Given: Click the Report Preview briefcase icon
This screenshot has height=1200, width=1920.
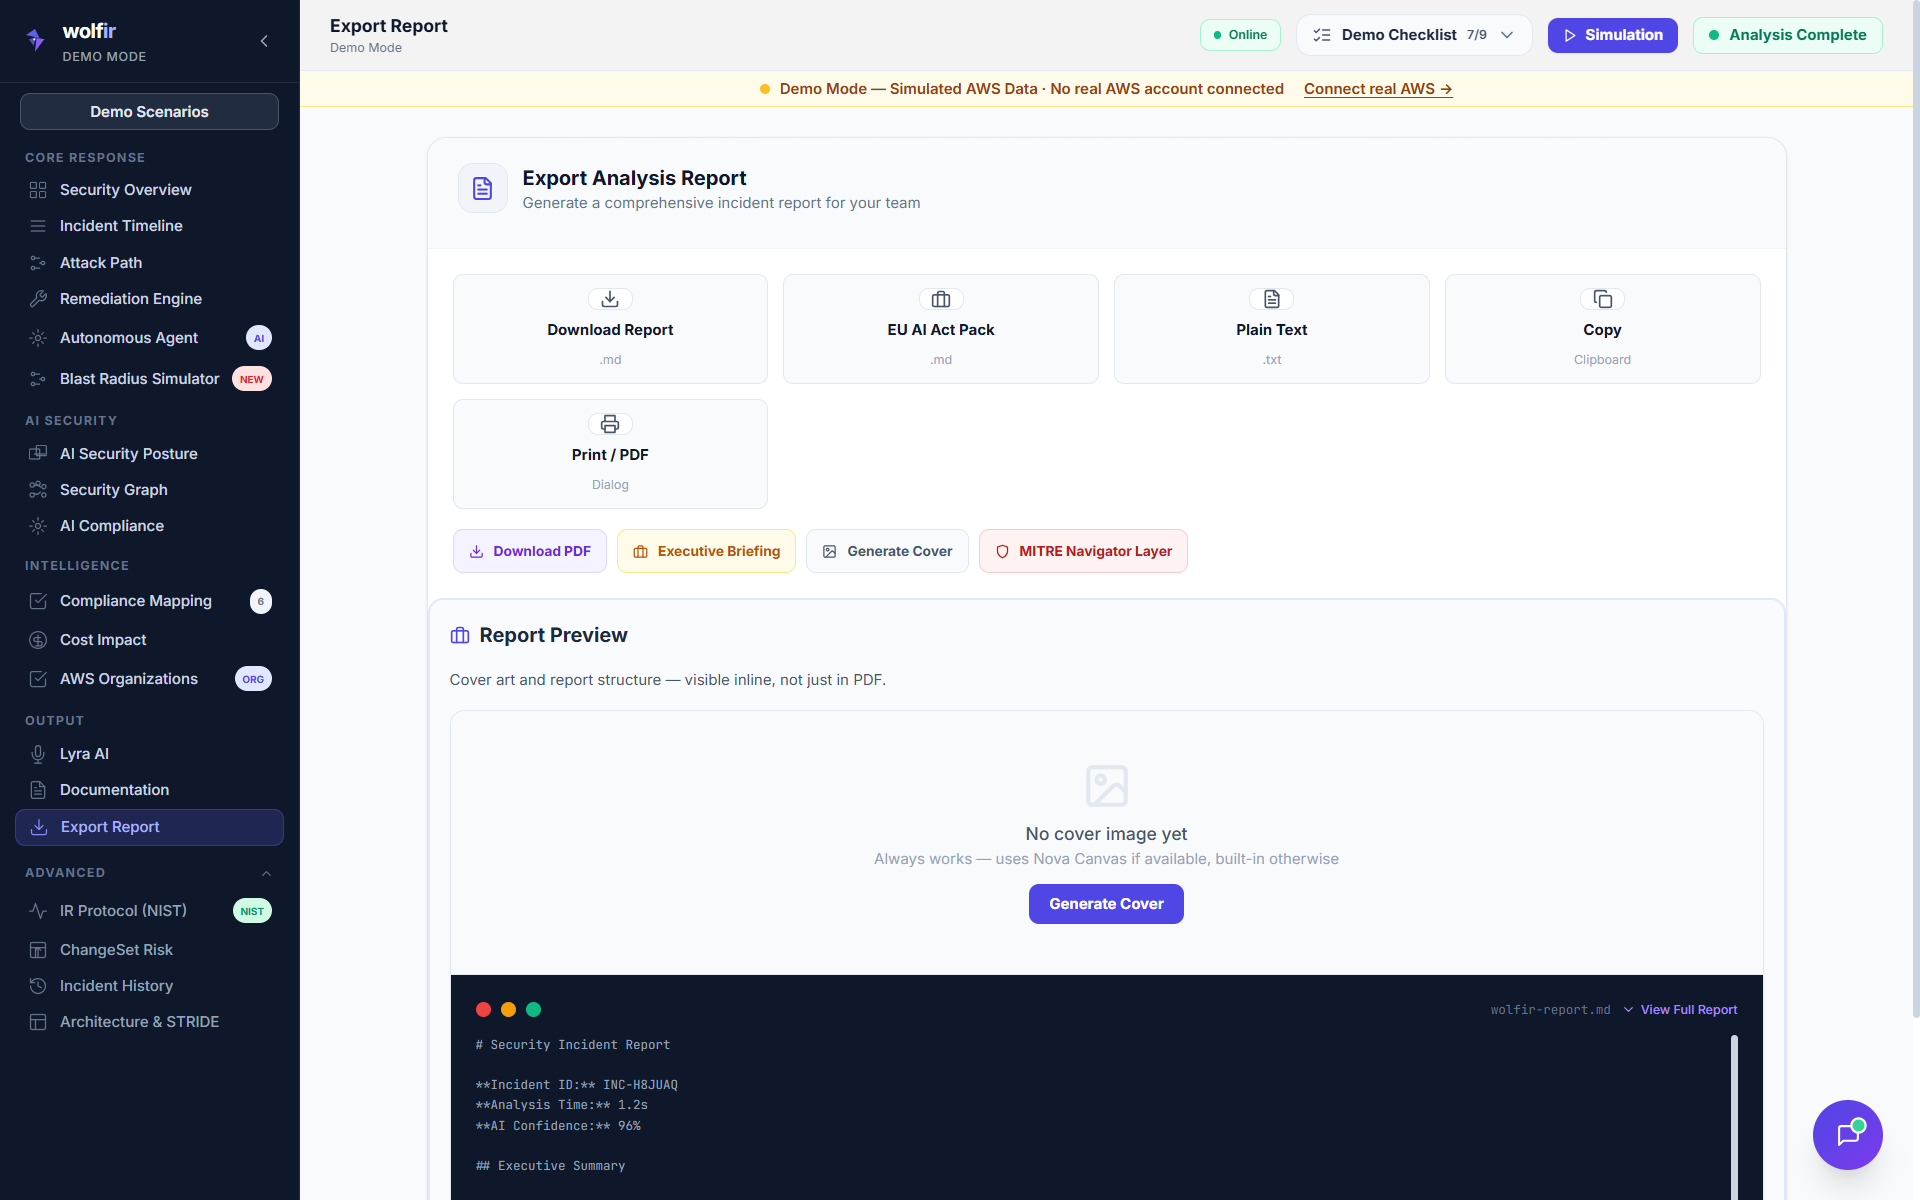Looking at the screenshot, I should [x=460, y=636].
